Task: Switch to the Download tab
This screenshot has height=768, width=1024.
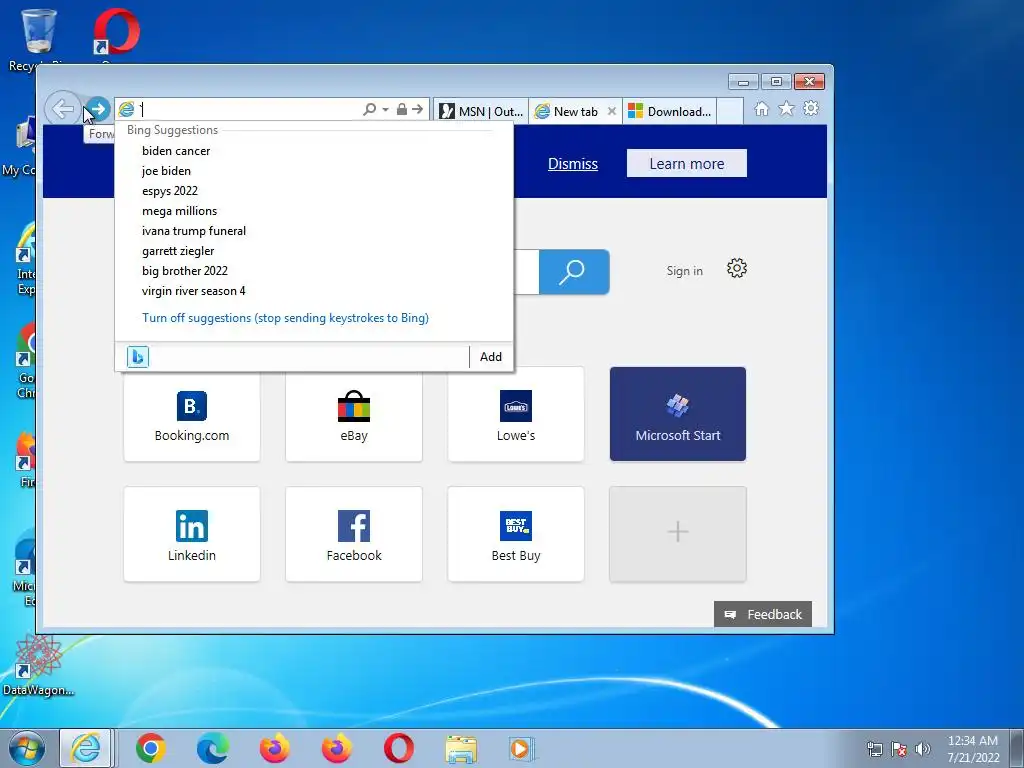Action: point(670,111)
